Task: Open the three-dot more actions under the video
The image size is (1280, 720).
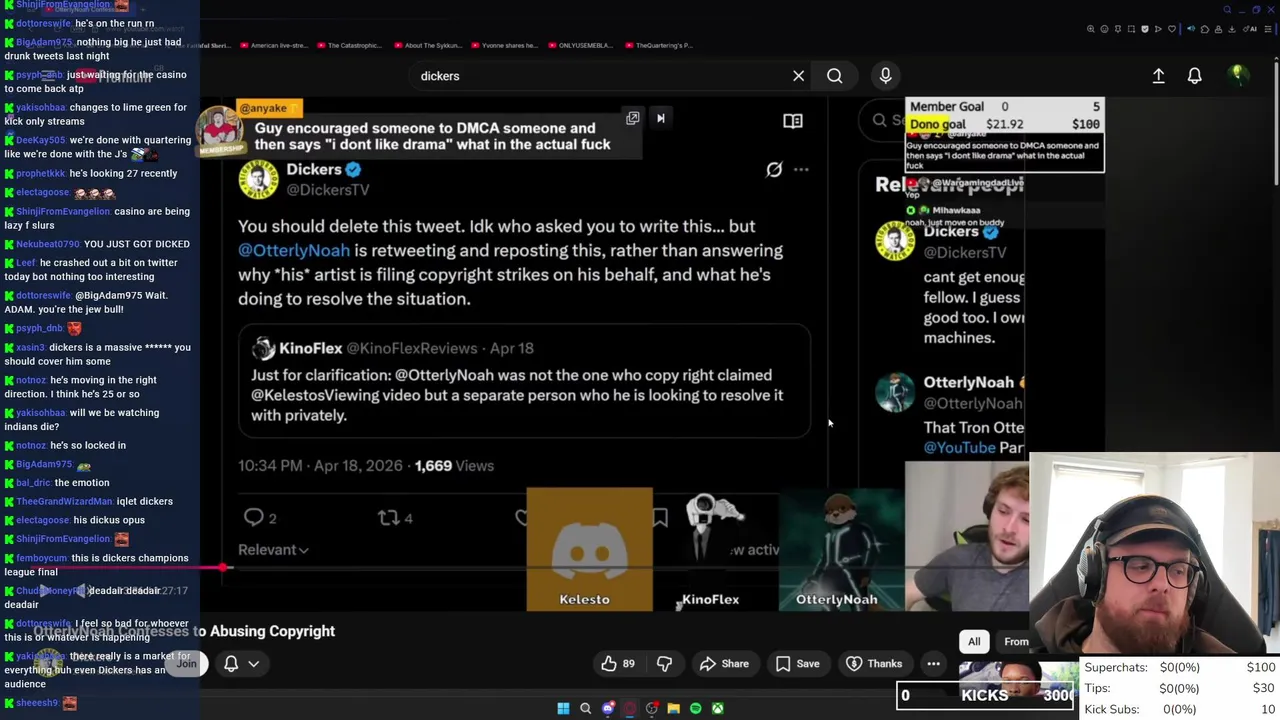Action: (933, 663)
